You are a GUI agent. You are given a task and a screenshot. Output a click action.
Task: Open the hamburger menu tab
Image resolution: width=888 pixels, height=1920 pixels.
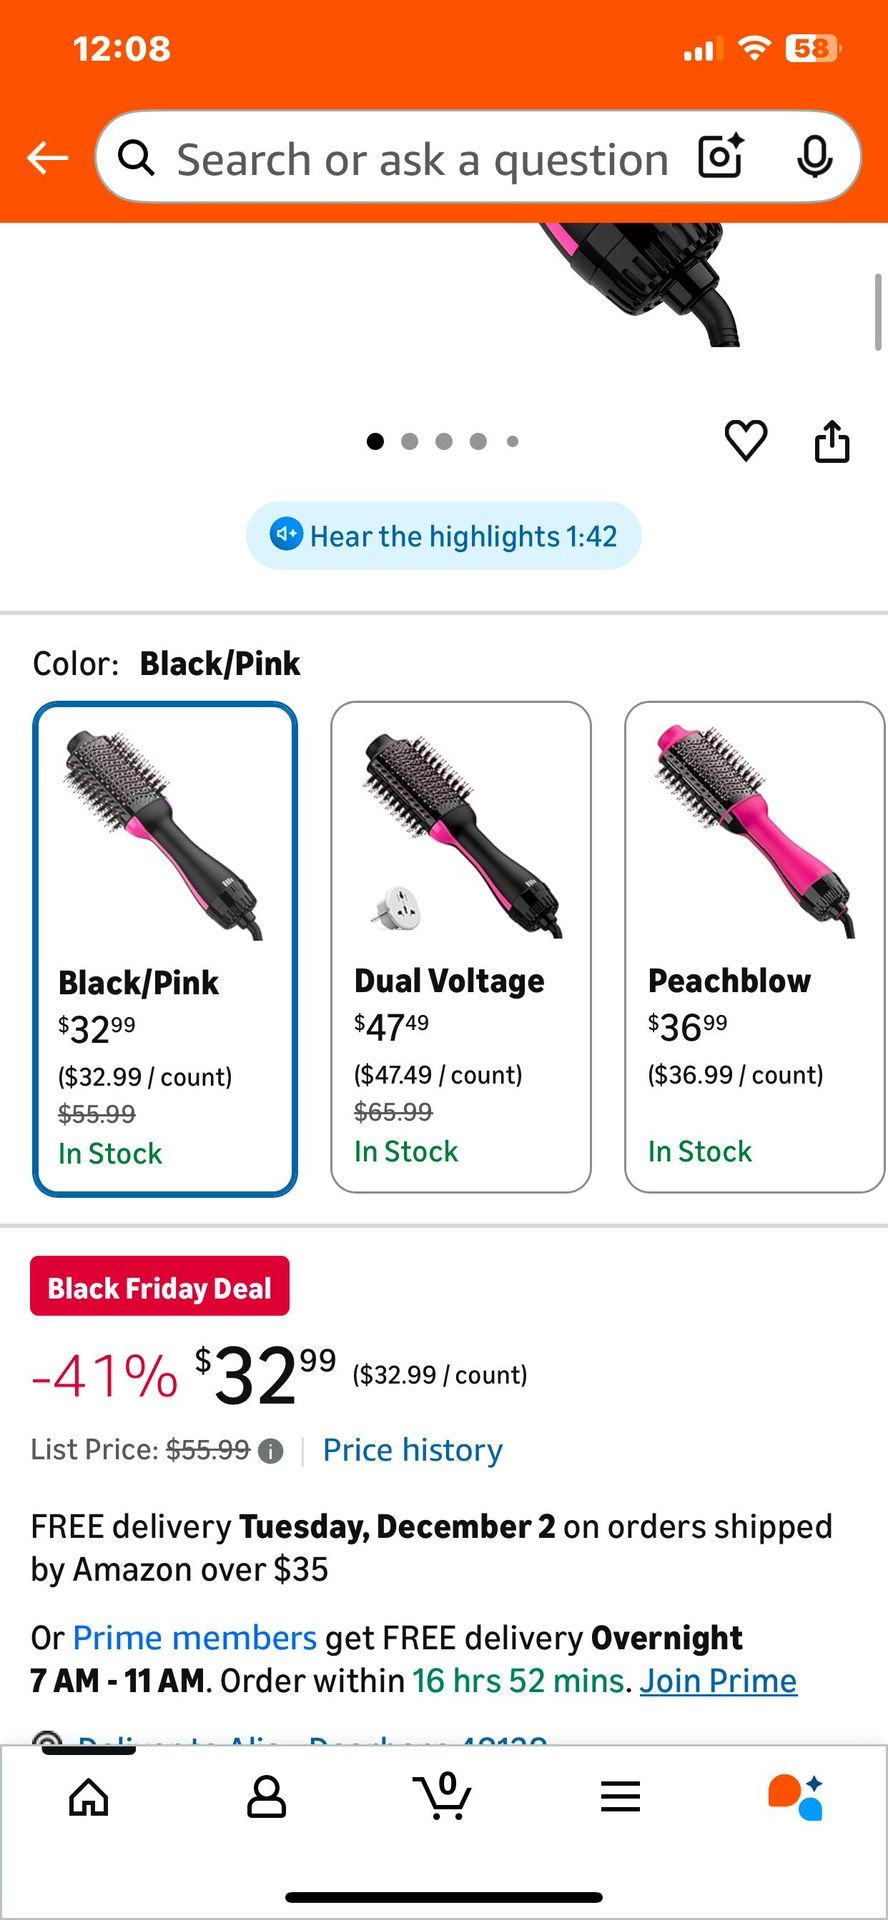point(620,1797)
